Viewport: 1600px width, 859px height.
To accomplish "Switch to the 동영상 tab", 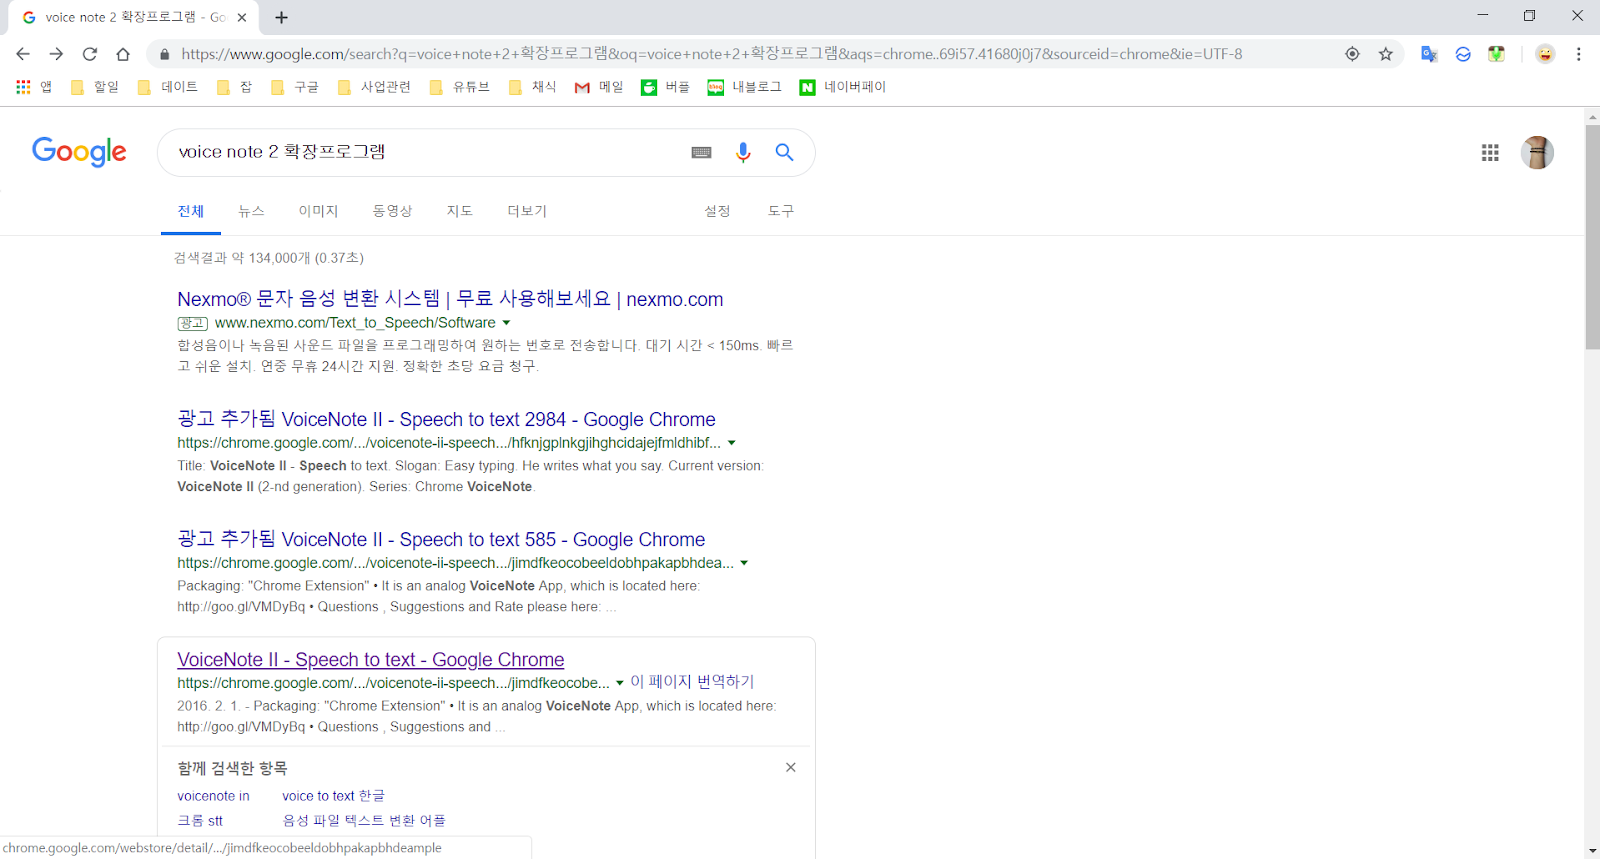I will [392, 211].
